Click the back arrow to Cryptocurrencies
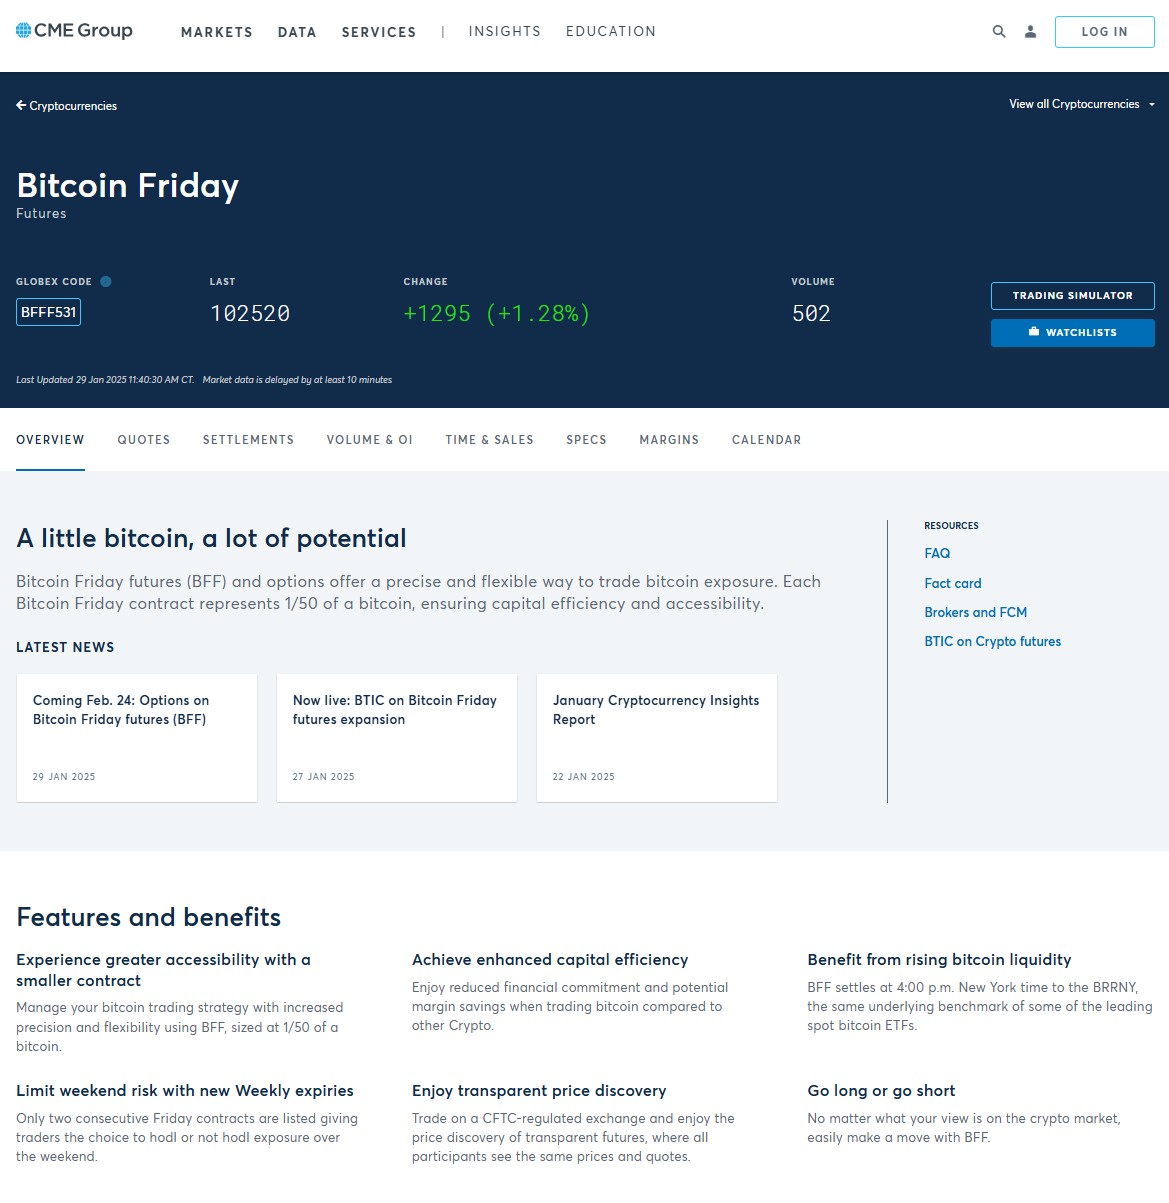This screenshot has height=1203, width=1169. pos(21,106)
